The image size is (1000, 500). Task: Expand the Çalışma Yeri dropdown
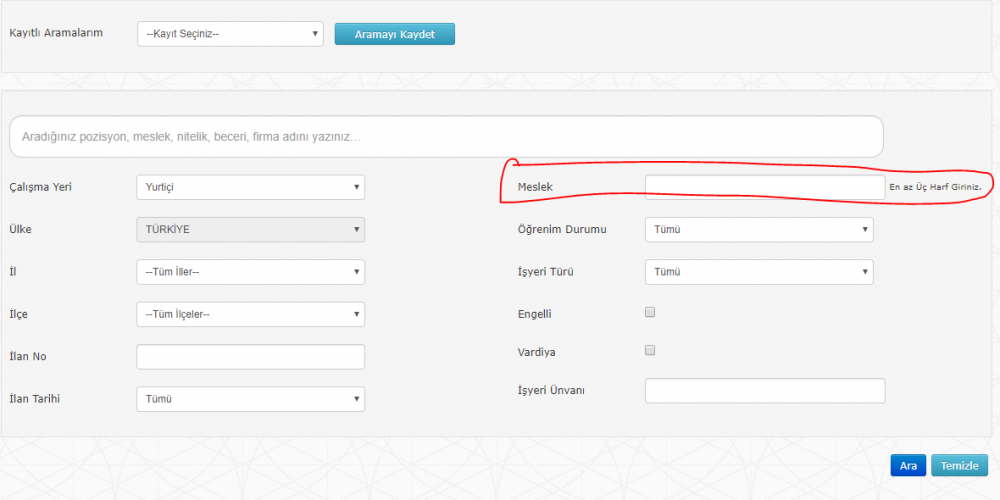click(x=250, y=187)
